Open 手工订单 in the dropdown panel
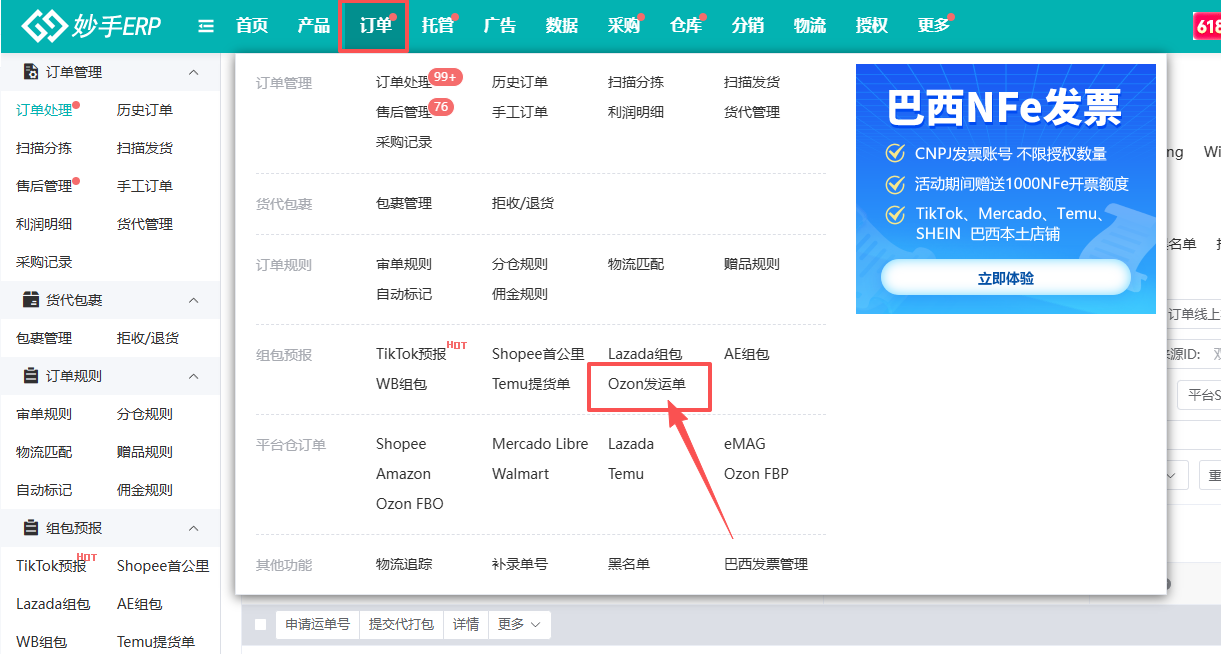Image resolution: width=1221 pixels, height=654 pixels. (520, 112)
